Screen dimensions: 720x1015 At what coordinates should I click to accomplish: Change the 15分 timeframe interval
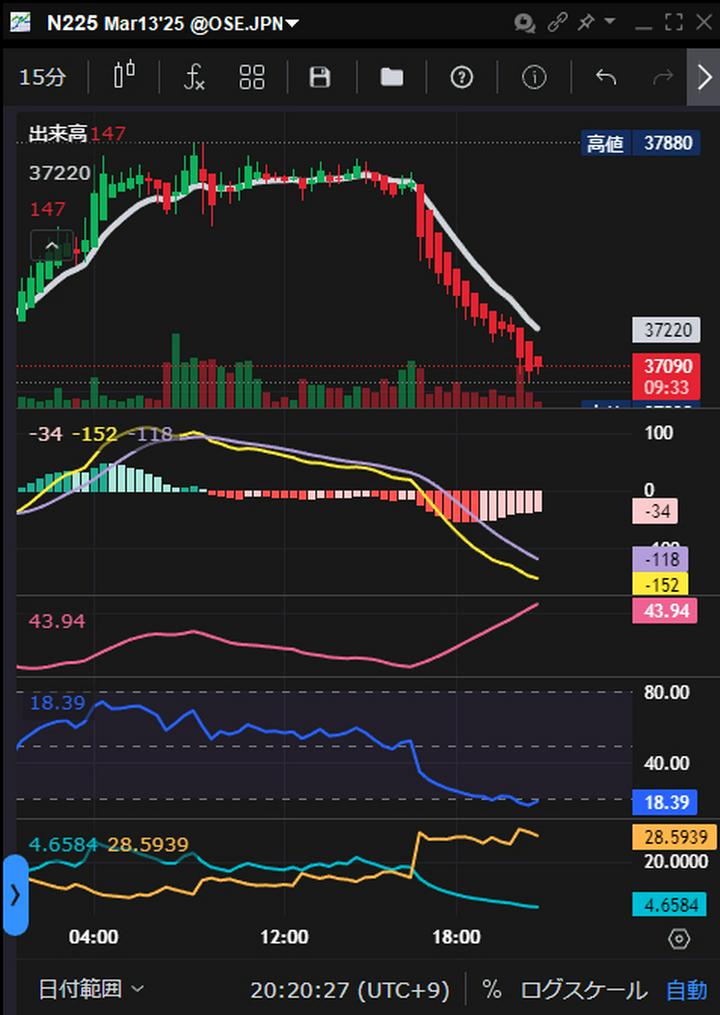click(x=43, y=77)
